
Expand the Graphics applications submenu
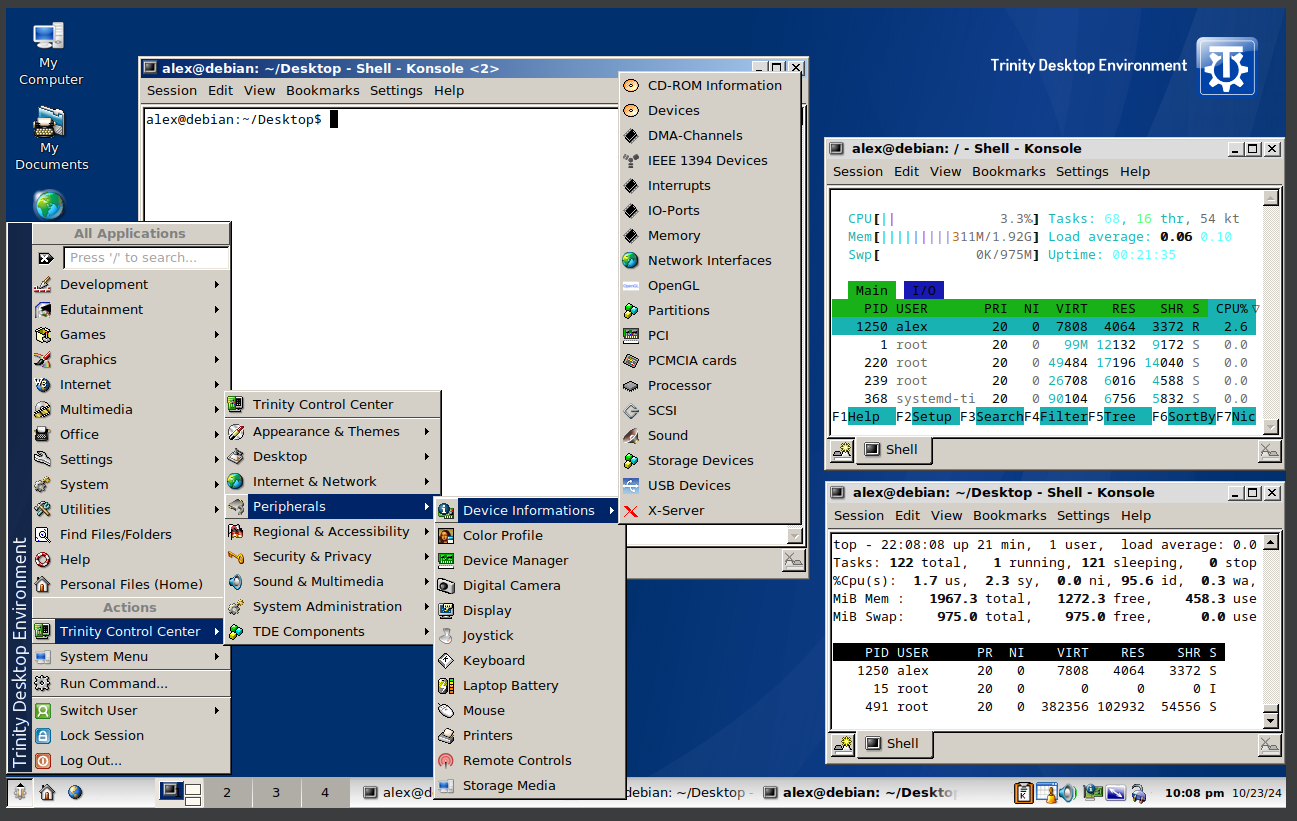pos(88,360)
